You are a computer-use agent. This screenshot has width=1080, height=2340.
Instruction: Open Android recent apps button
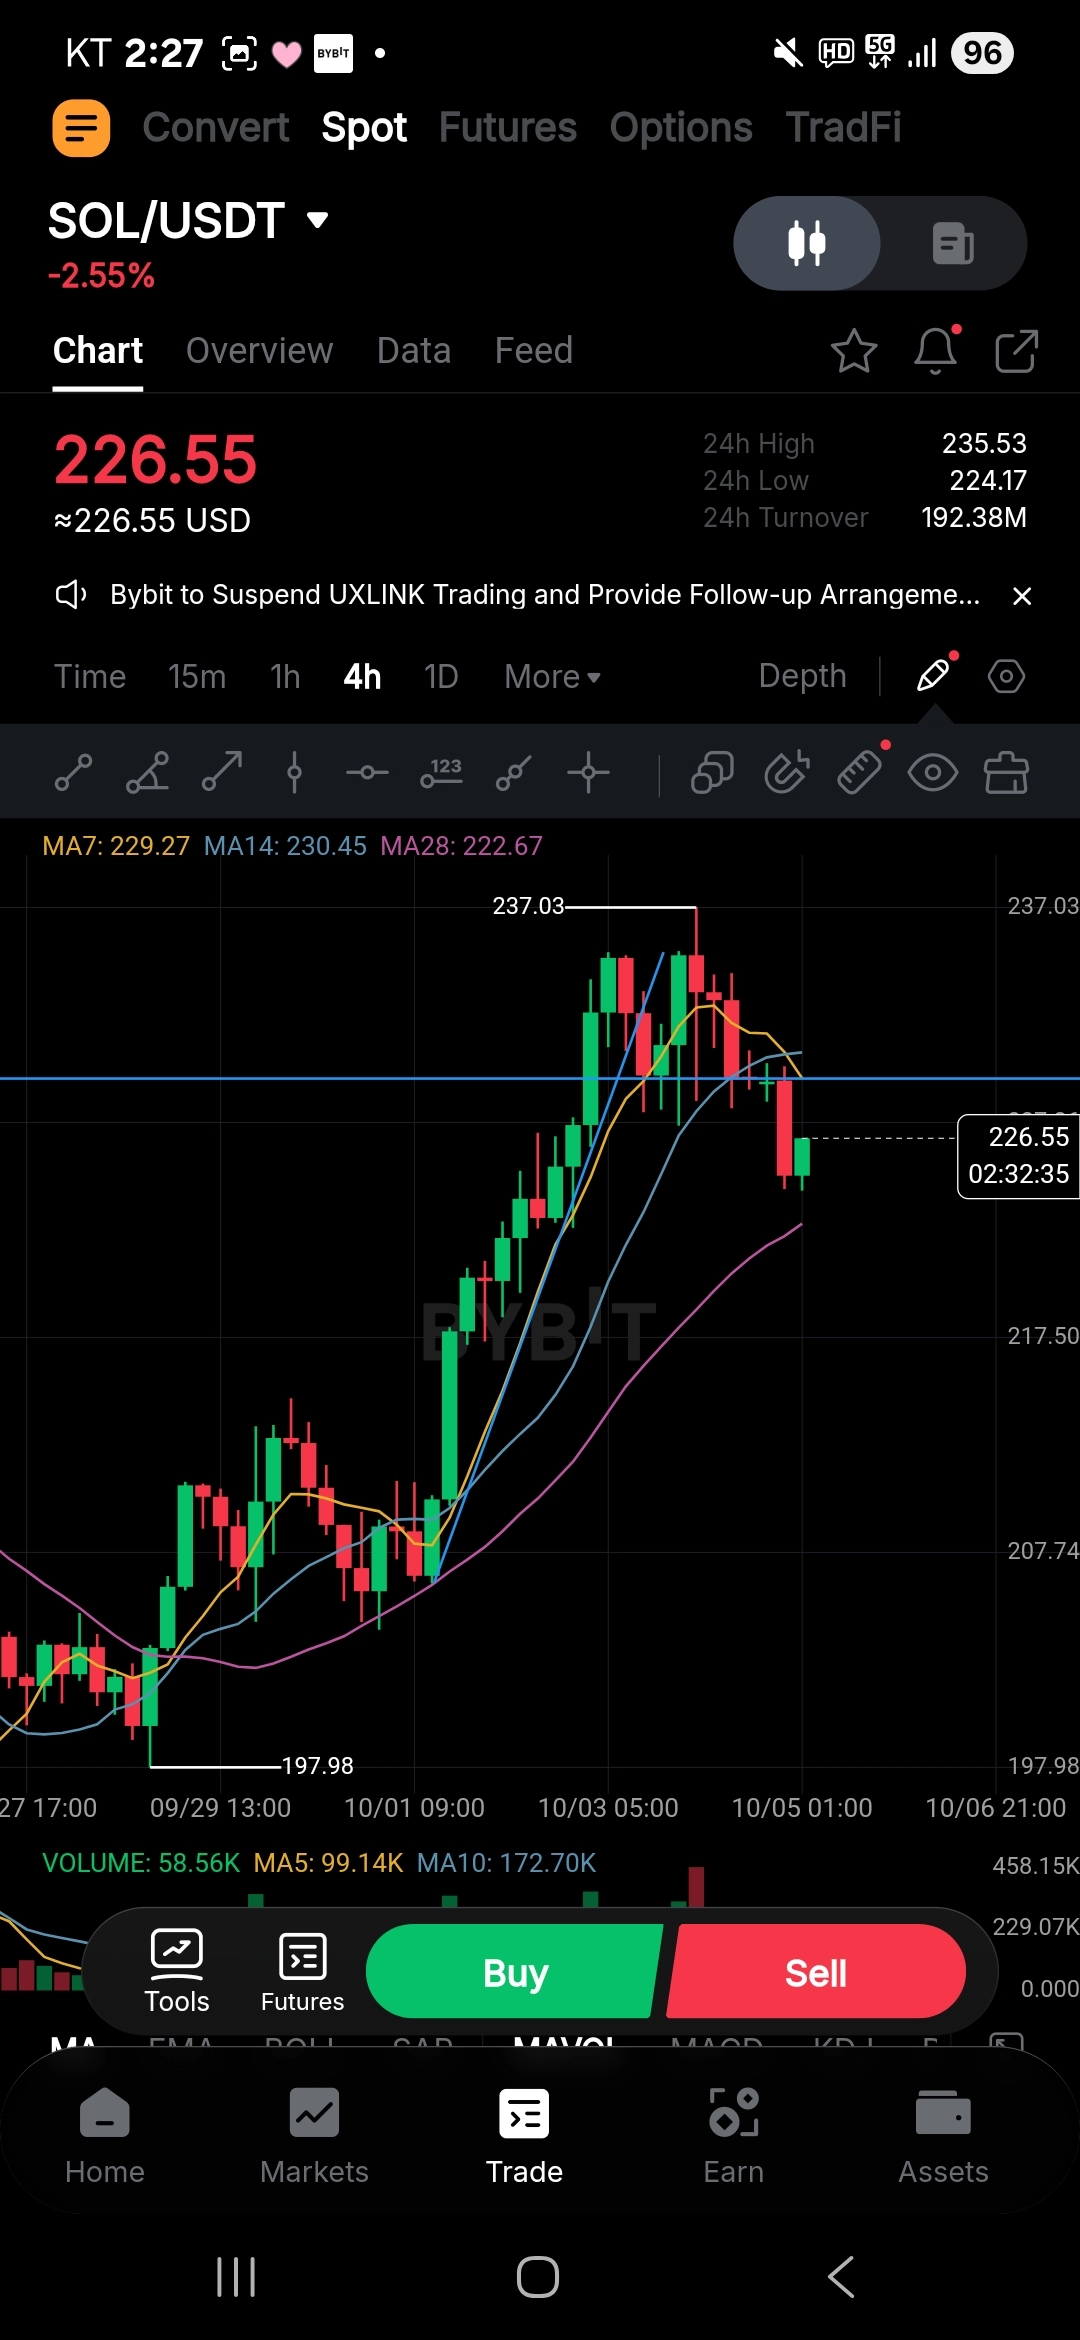click(x=236, y=2277)
